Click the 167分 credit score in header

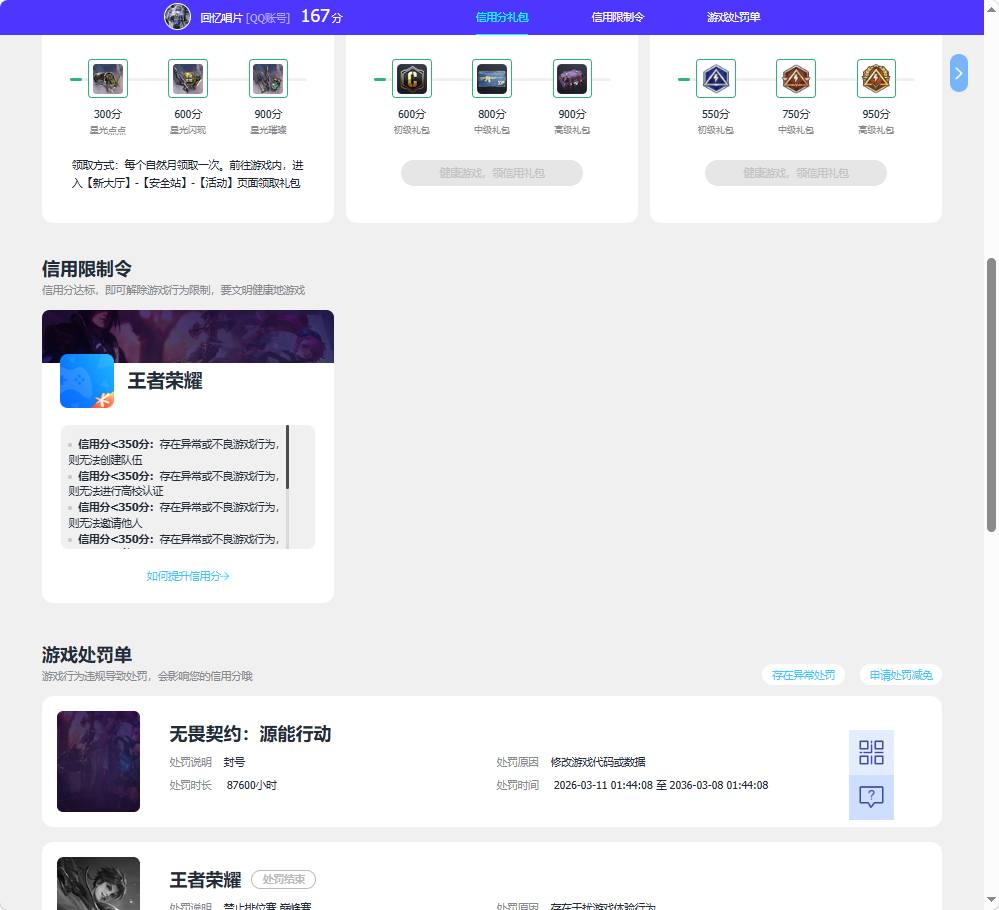point(322,16)
